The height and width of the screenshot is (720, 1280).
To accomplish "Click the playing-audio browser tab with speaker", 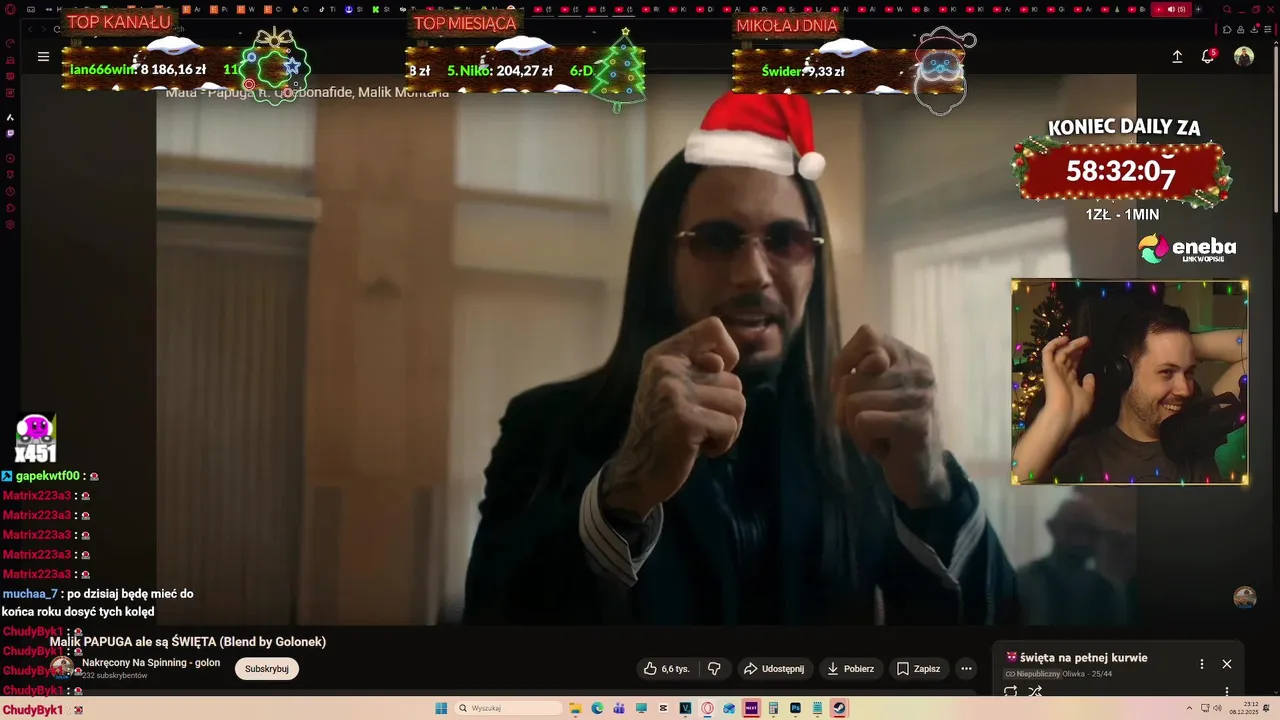I will 1172,9.
